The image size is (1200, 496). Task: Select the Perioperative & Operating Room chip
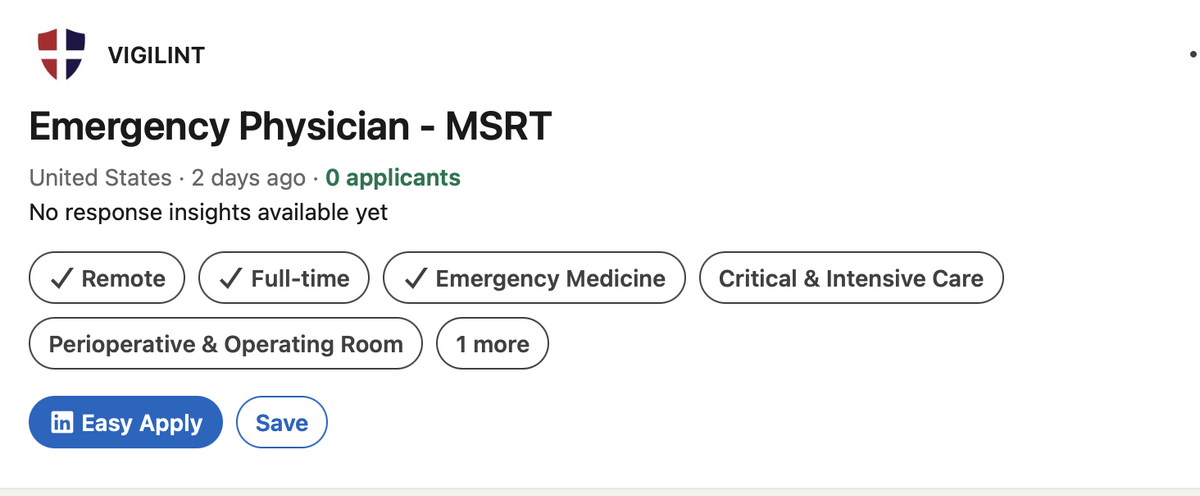point(226,344)
